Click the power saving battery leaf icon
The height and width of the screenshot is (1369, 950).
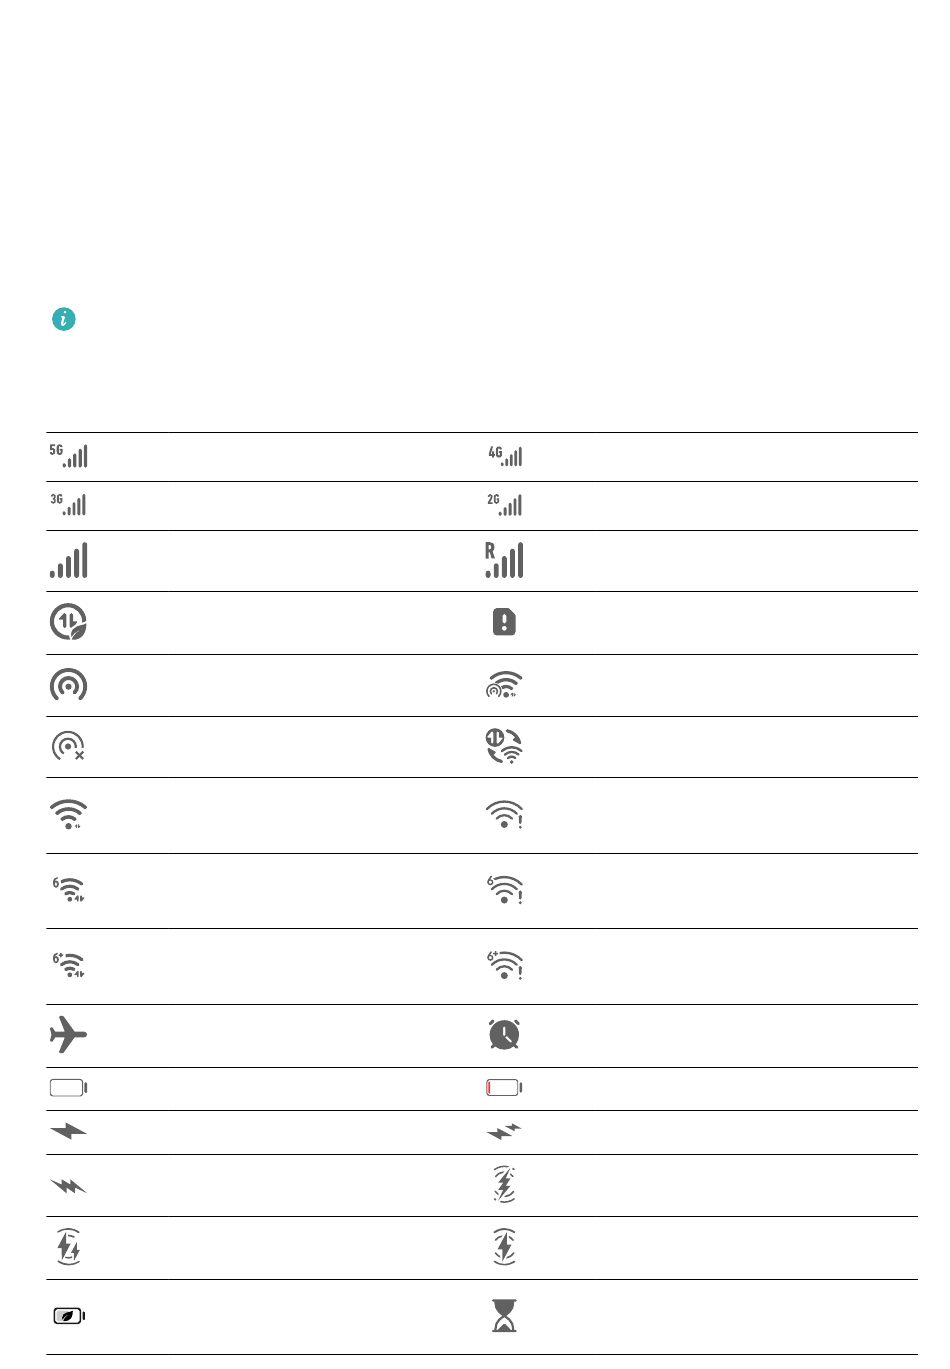69,1316
